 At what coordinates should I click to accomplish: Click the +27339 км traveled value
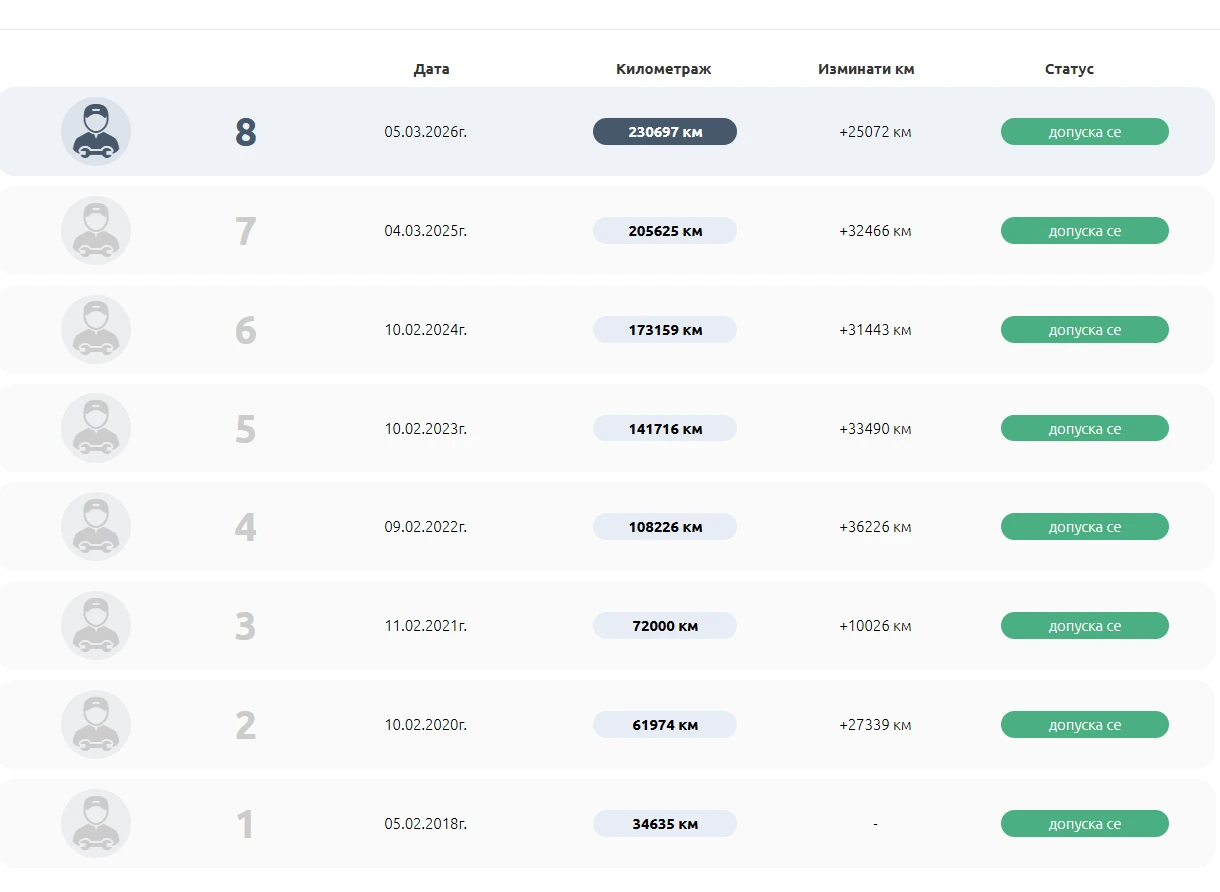click(875, 725)
